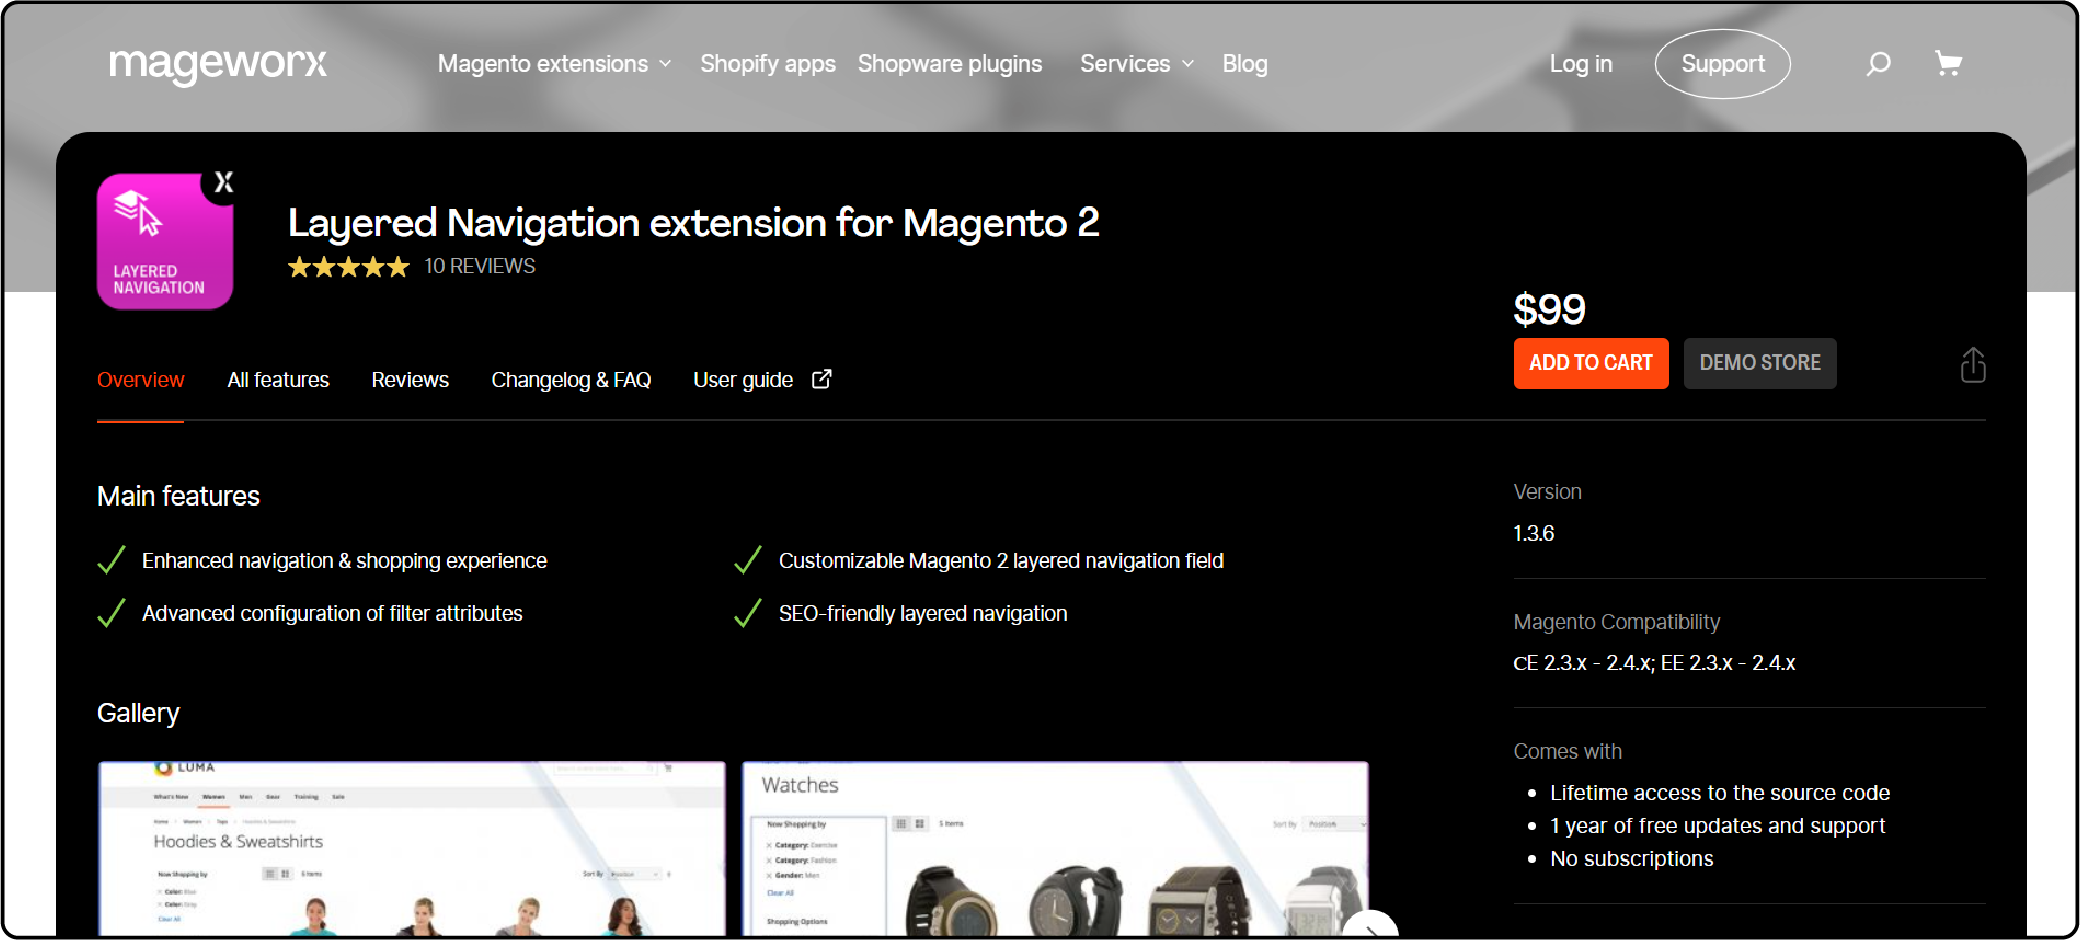Click the Support button
Image resolution: width=2080 pixels, height=940 pixels.
click(1723, 64)
